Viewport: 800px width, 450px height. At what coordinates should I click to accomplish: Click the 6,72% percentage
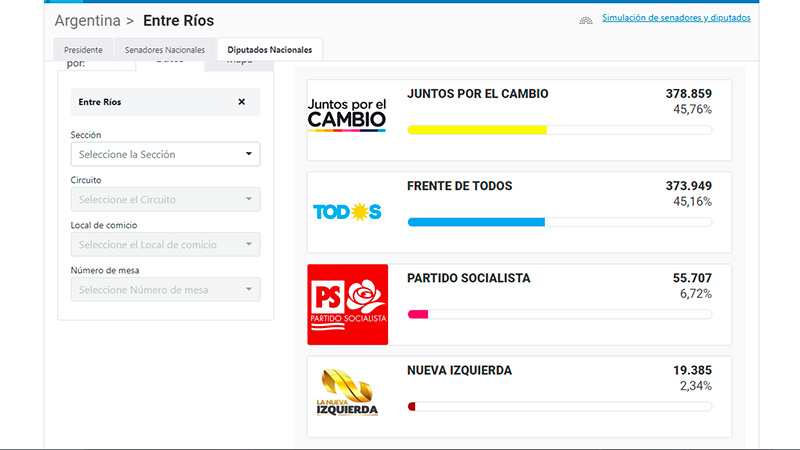click(696, 294)
